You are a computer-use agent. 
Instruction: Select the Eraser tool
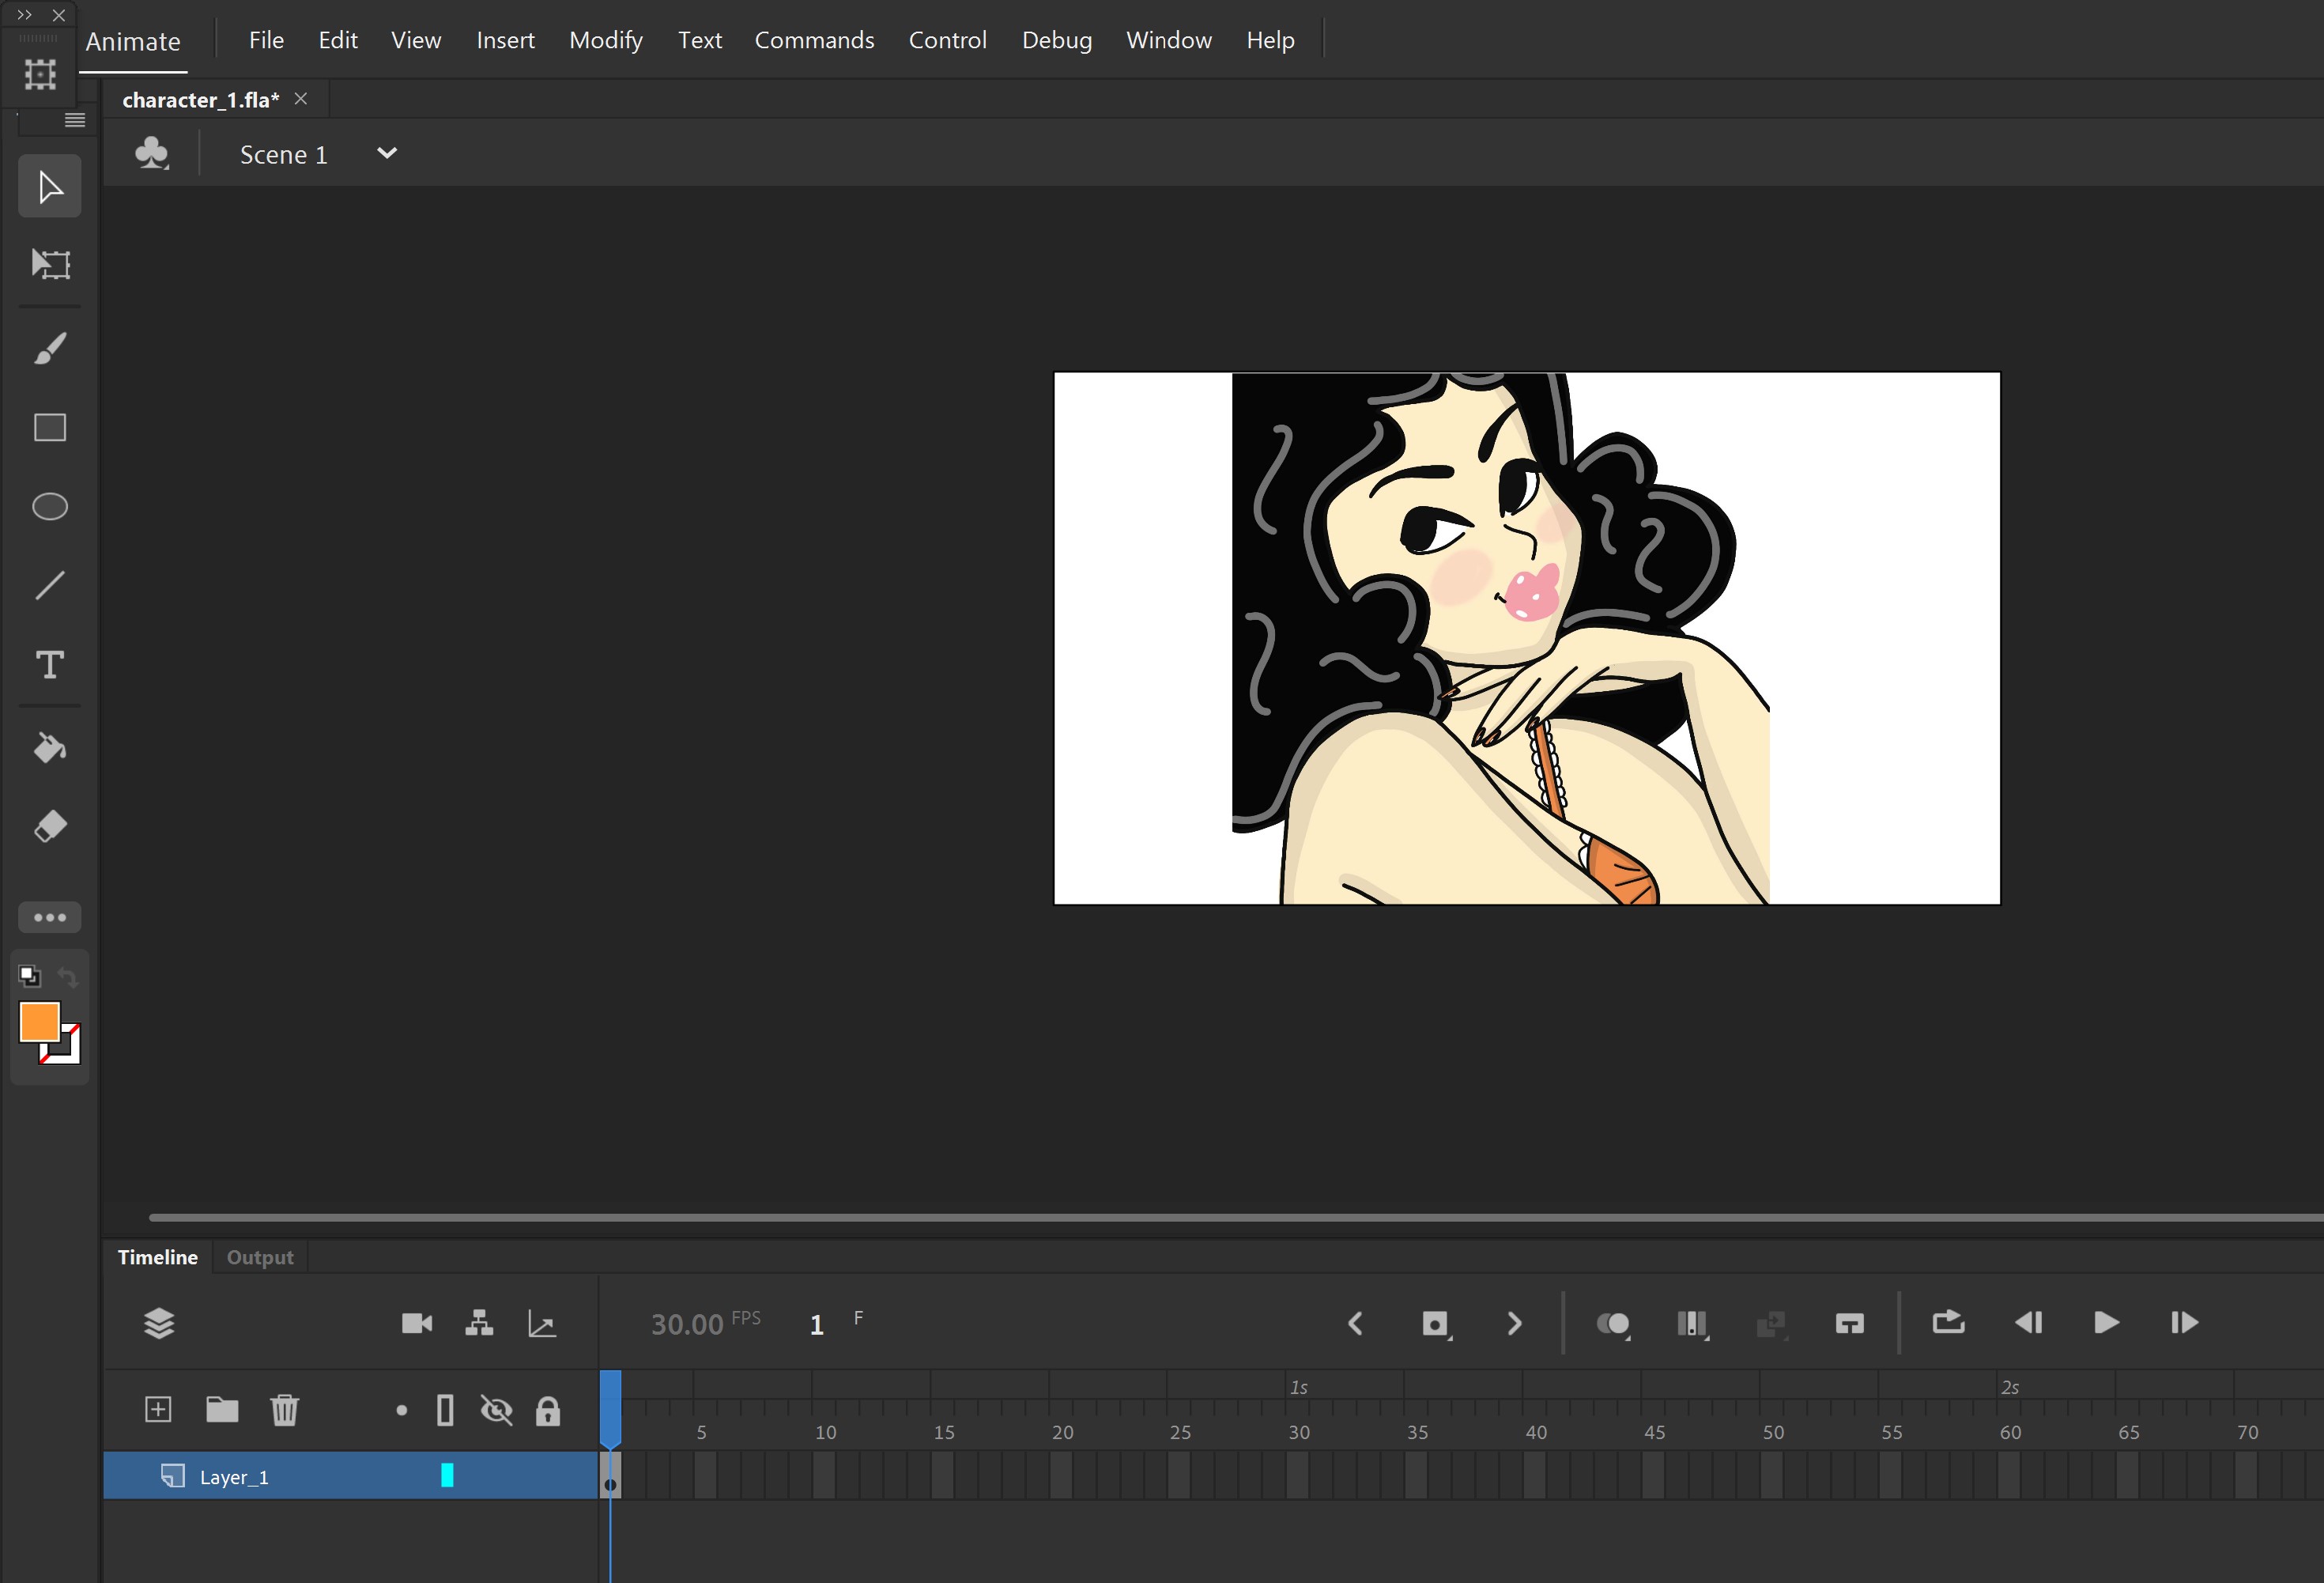tap(50, 826)
